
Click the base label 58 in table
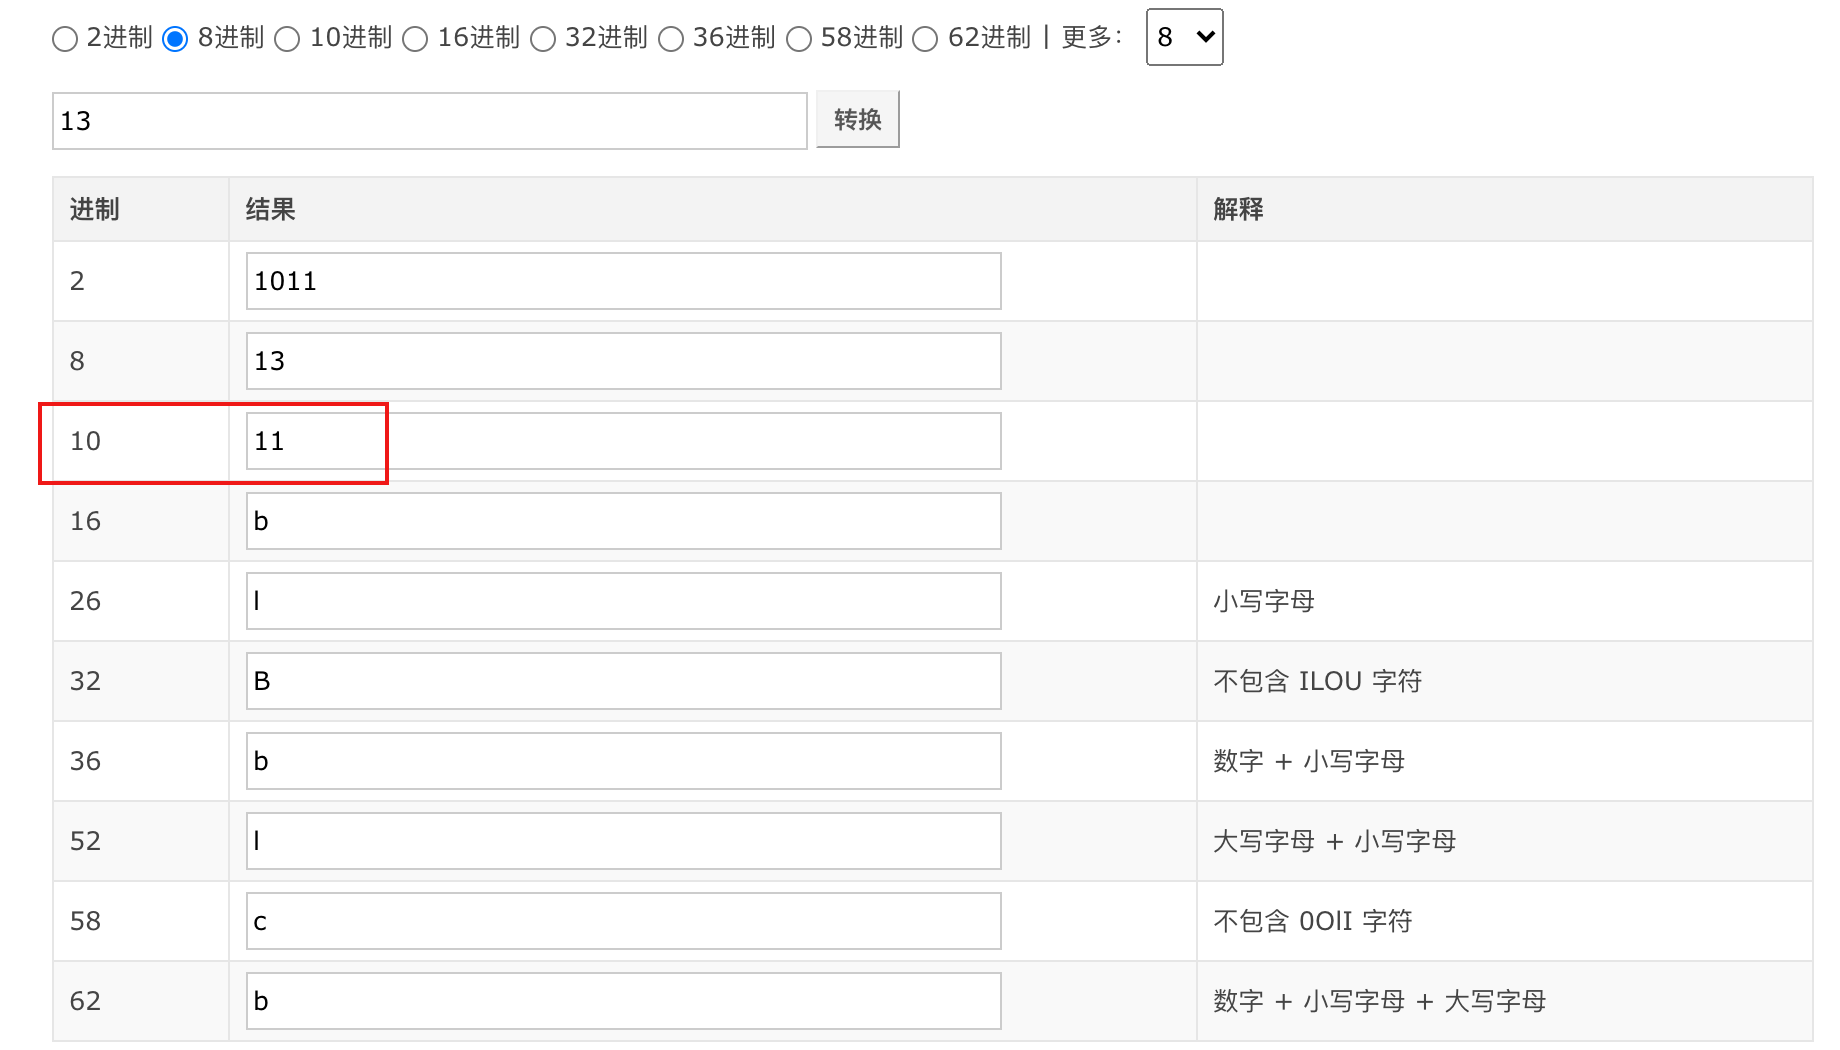point(85,921)
